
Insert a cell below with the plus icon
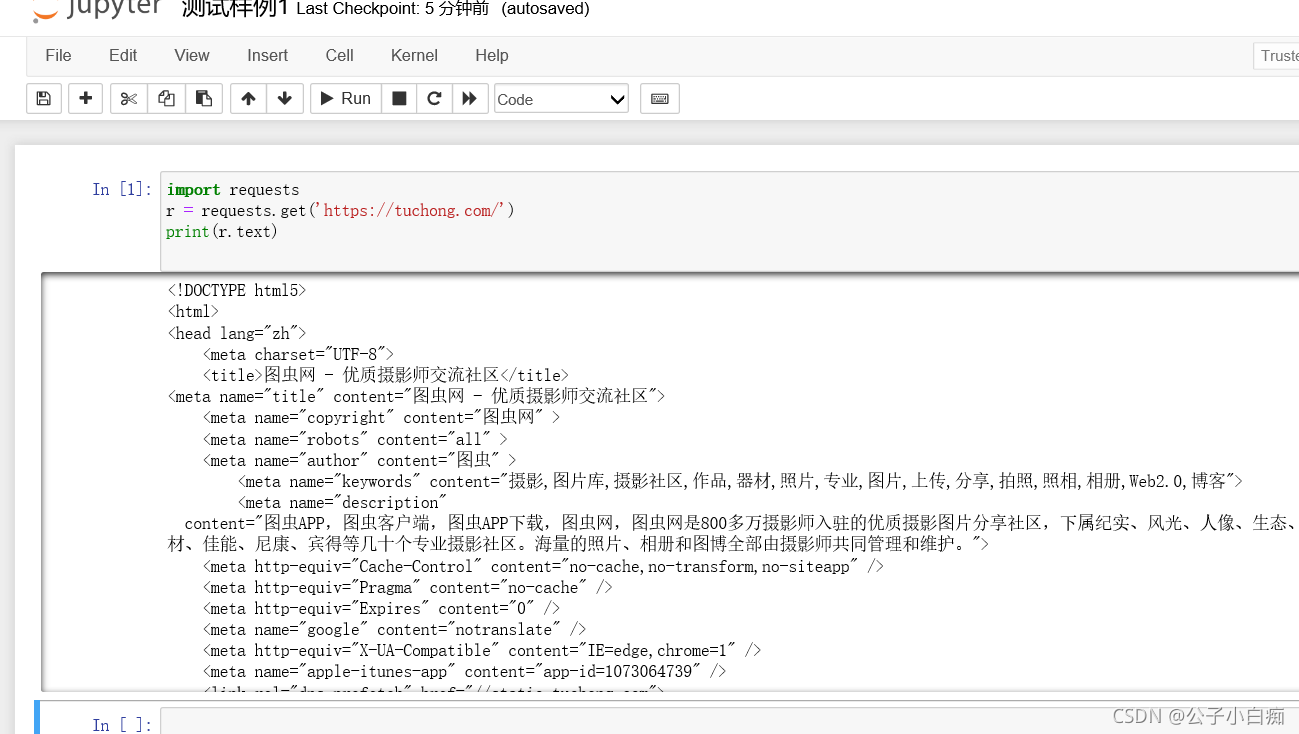(x=85, y=99)
